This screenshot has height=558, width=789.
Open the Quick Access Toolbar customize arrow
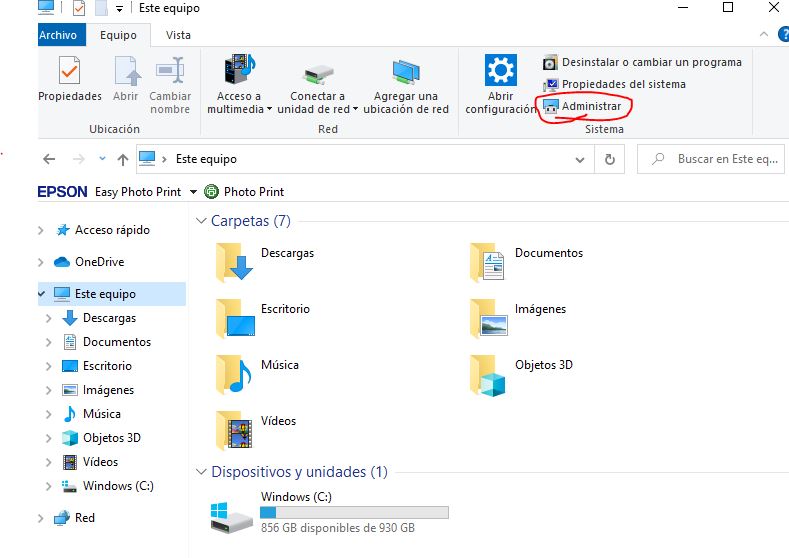click(x=119, y=9)
